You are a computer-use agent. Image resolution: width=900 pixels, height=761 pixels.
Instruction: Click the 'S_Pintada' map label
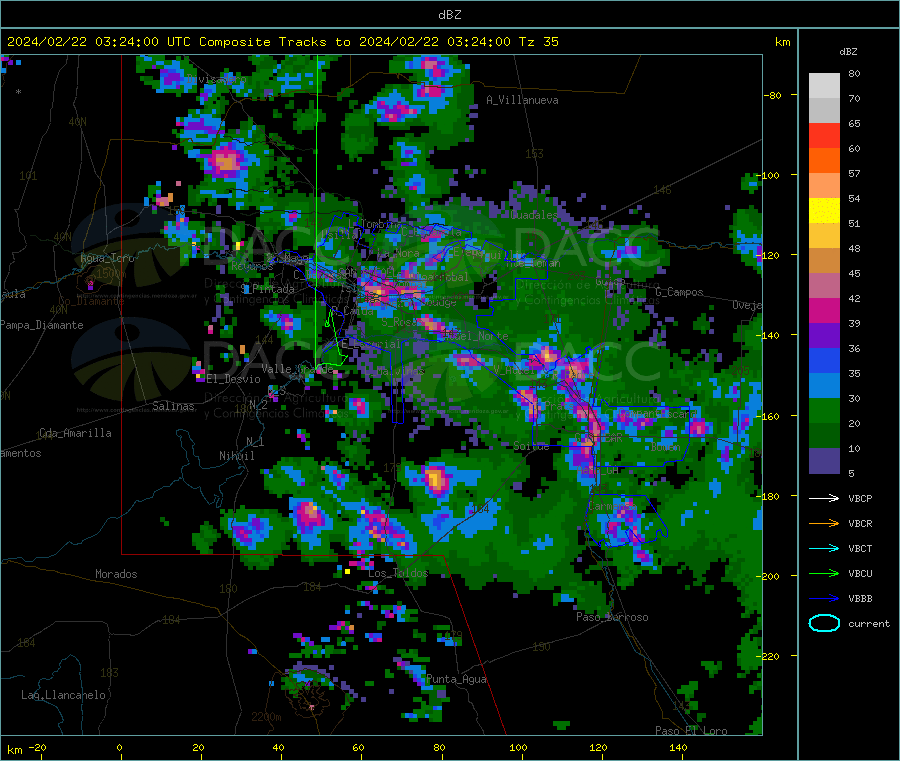click(x=268, y=289)
